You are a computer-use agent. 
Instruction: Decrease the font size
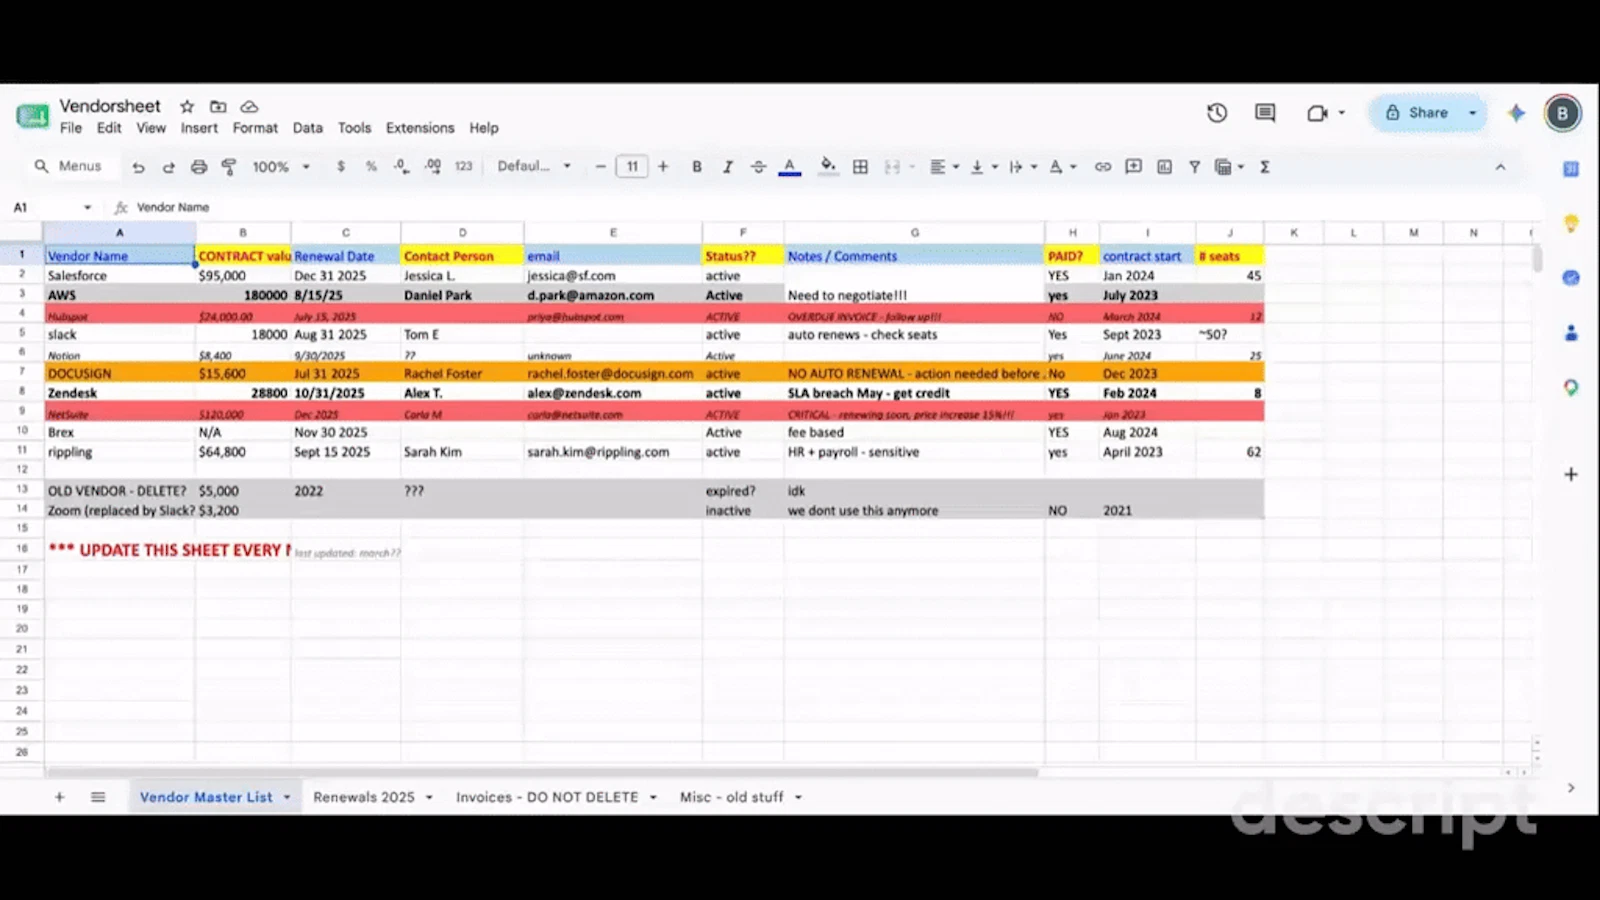[x=600, y=167]
